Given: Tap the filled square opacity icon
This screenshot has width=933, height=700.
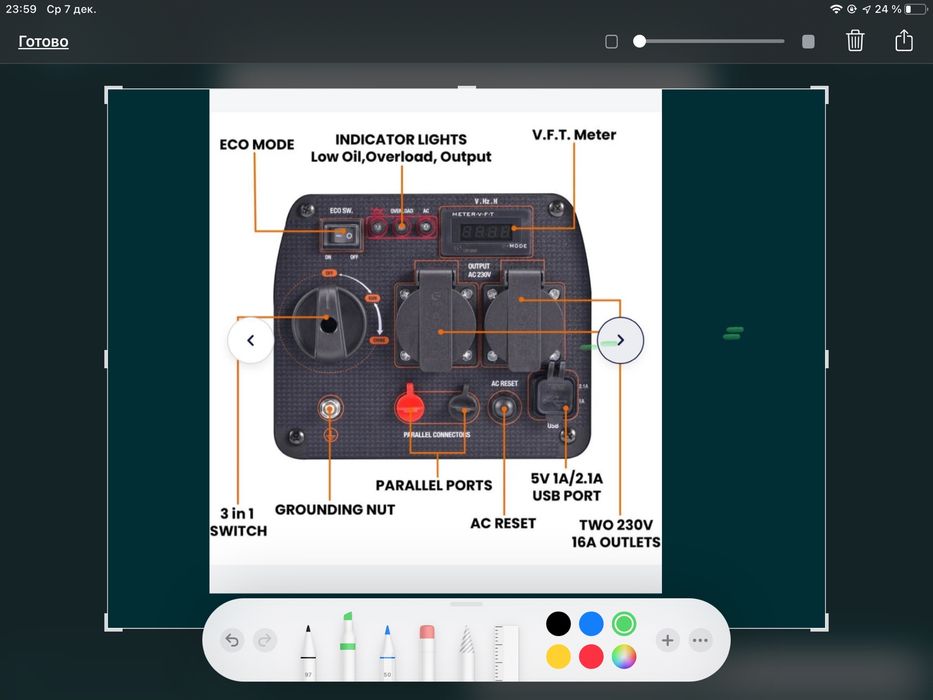Looking at the screenshot, I should pyautogui.click(x=808, y=42).
